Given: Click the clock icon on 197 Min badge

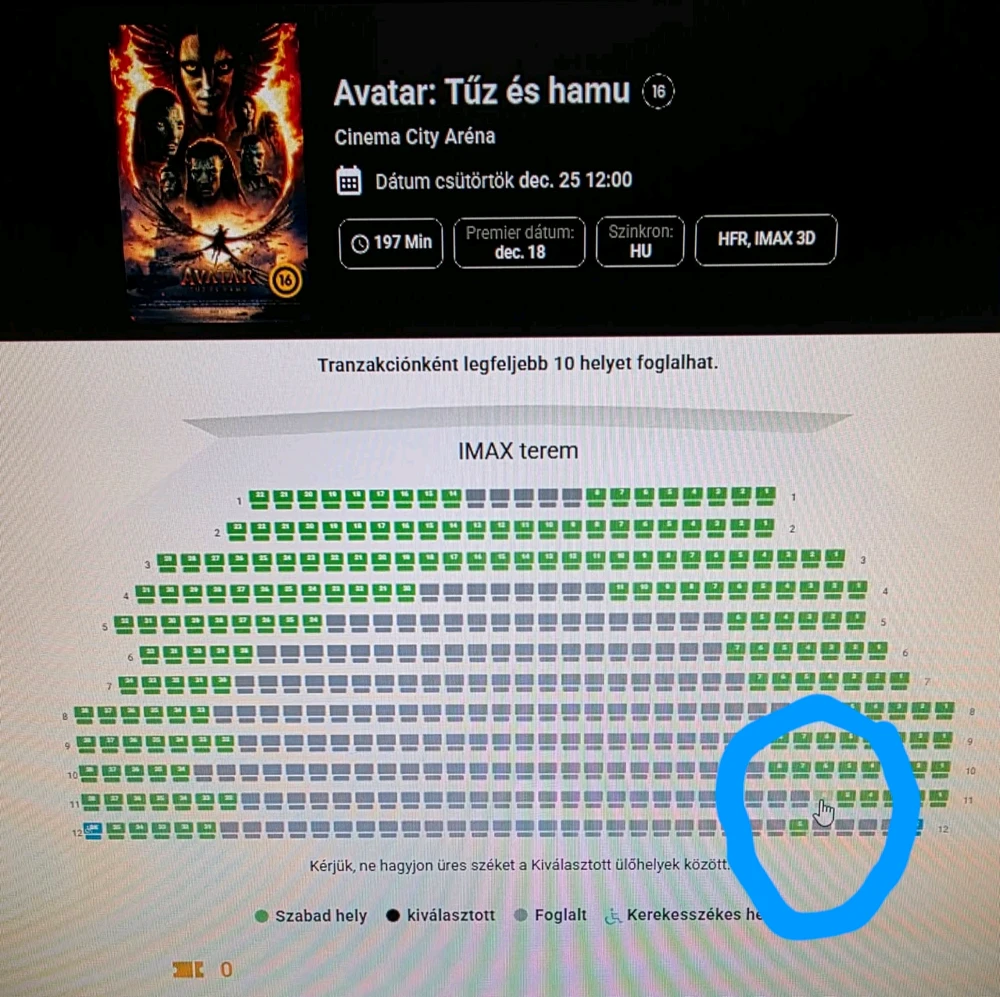Looking at the screenshot, I should point(360,244).
